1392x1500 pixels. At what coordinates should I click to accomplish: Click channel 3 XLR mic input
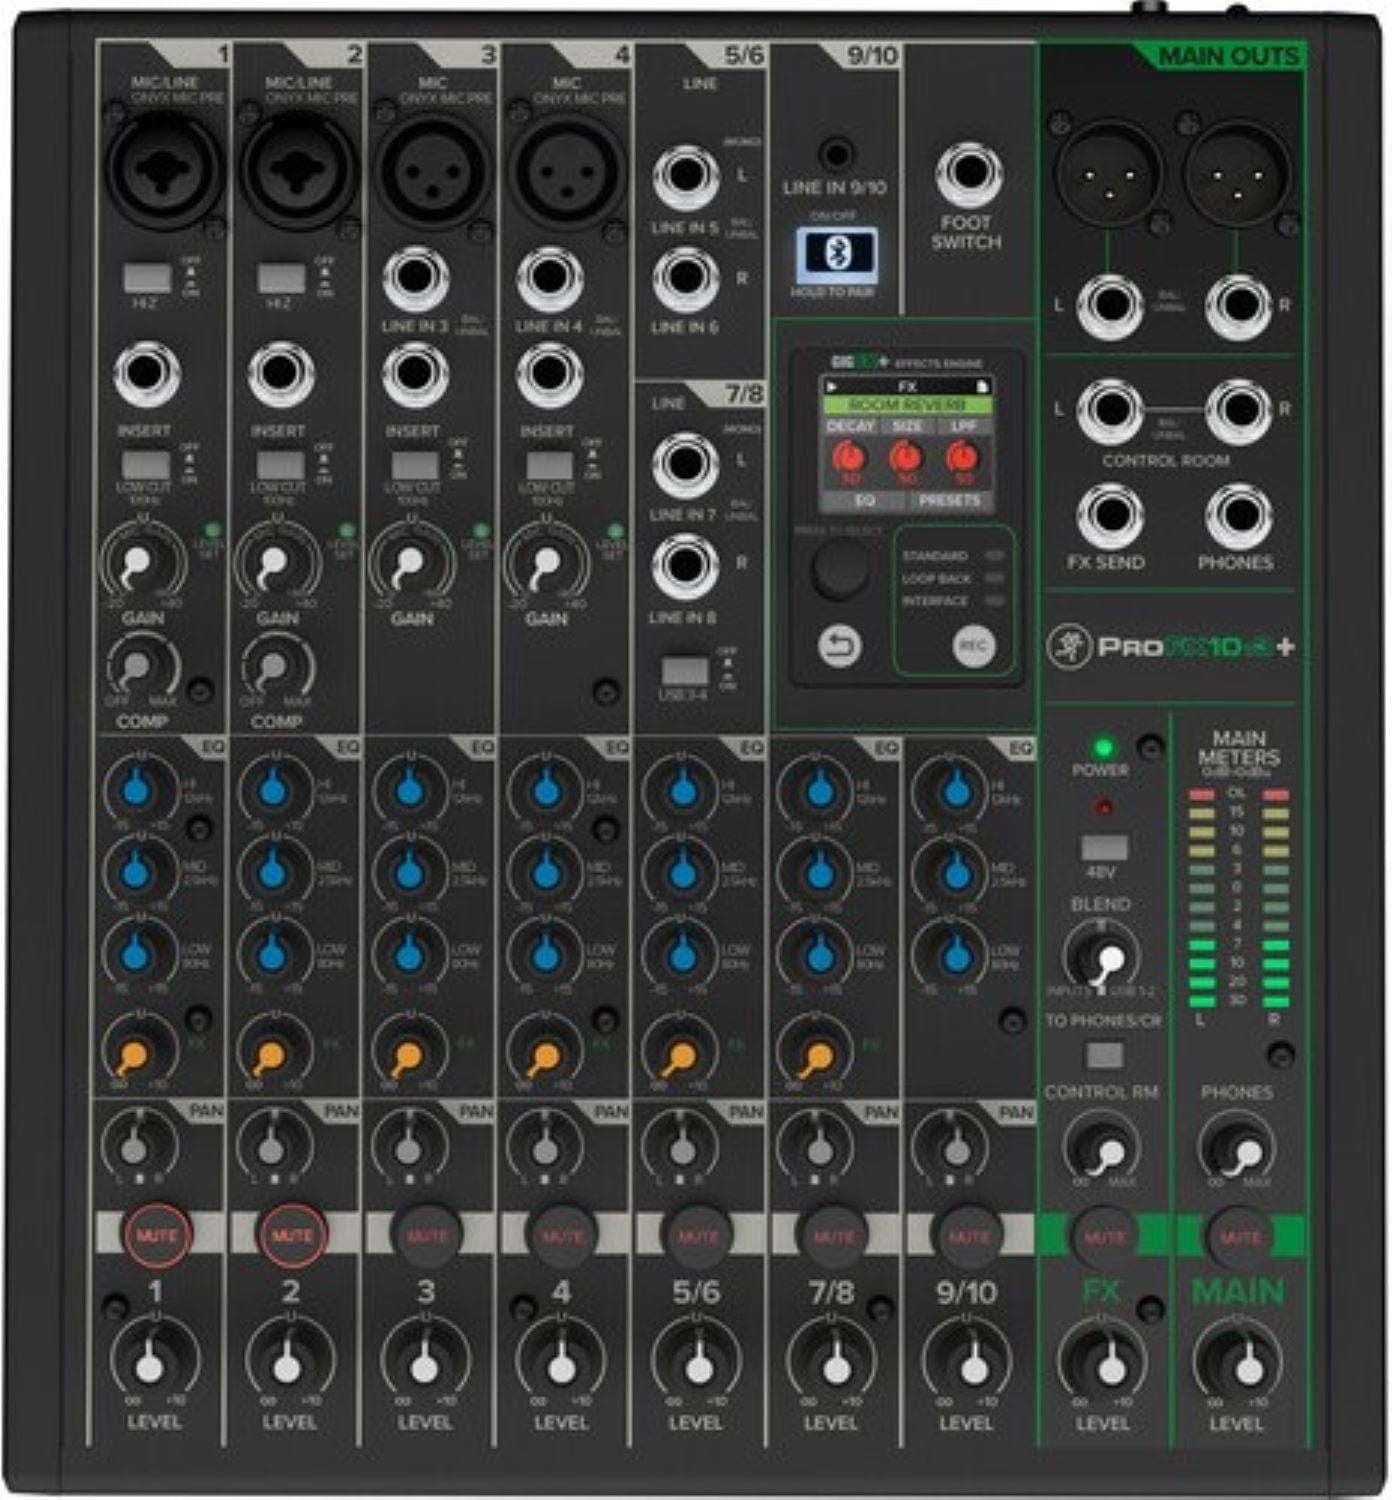click(432, 170)
